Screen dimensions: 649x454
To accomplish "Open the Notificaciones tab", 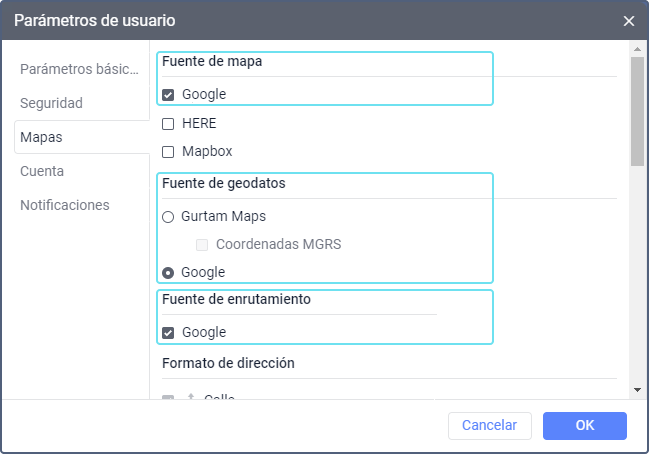I will click(65, 205).
